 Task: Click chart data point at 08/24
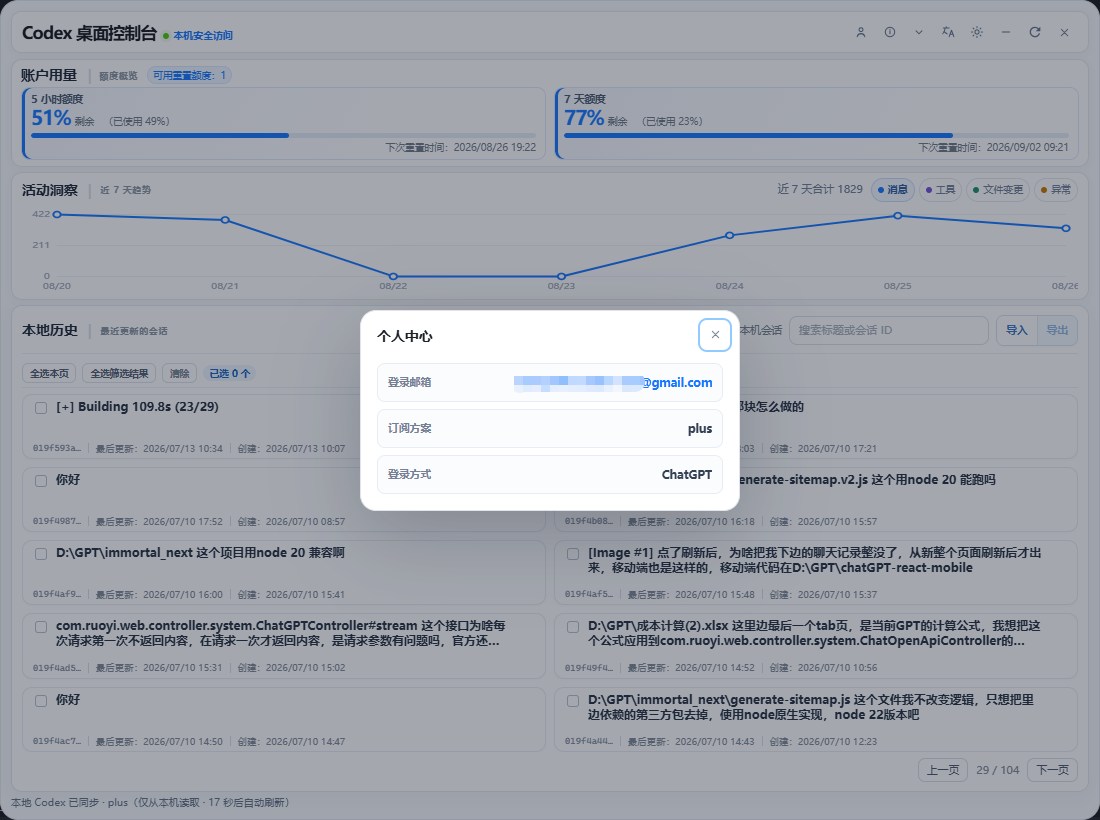[x=730, y=235]
